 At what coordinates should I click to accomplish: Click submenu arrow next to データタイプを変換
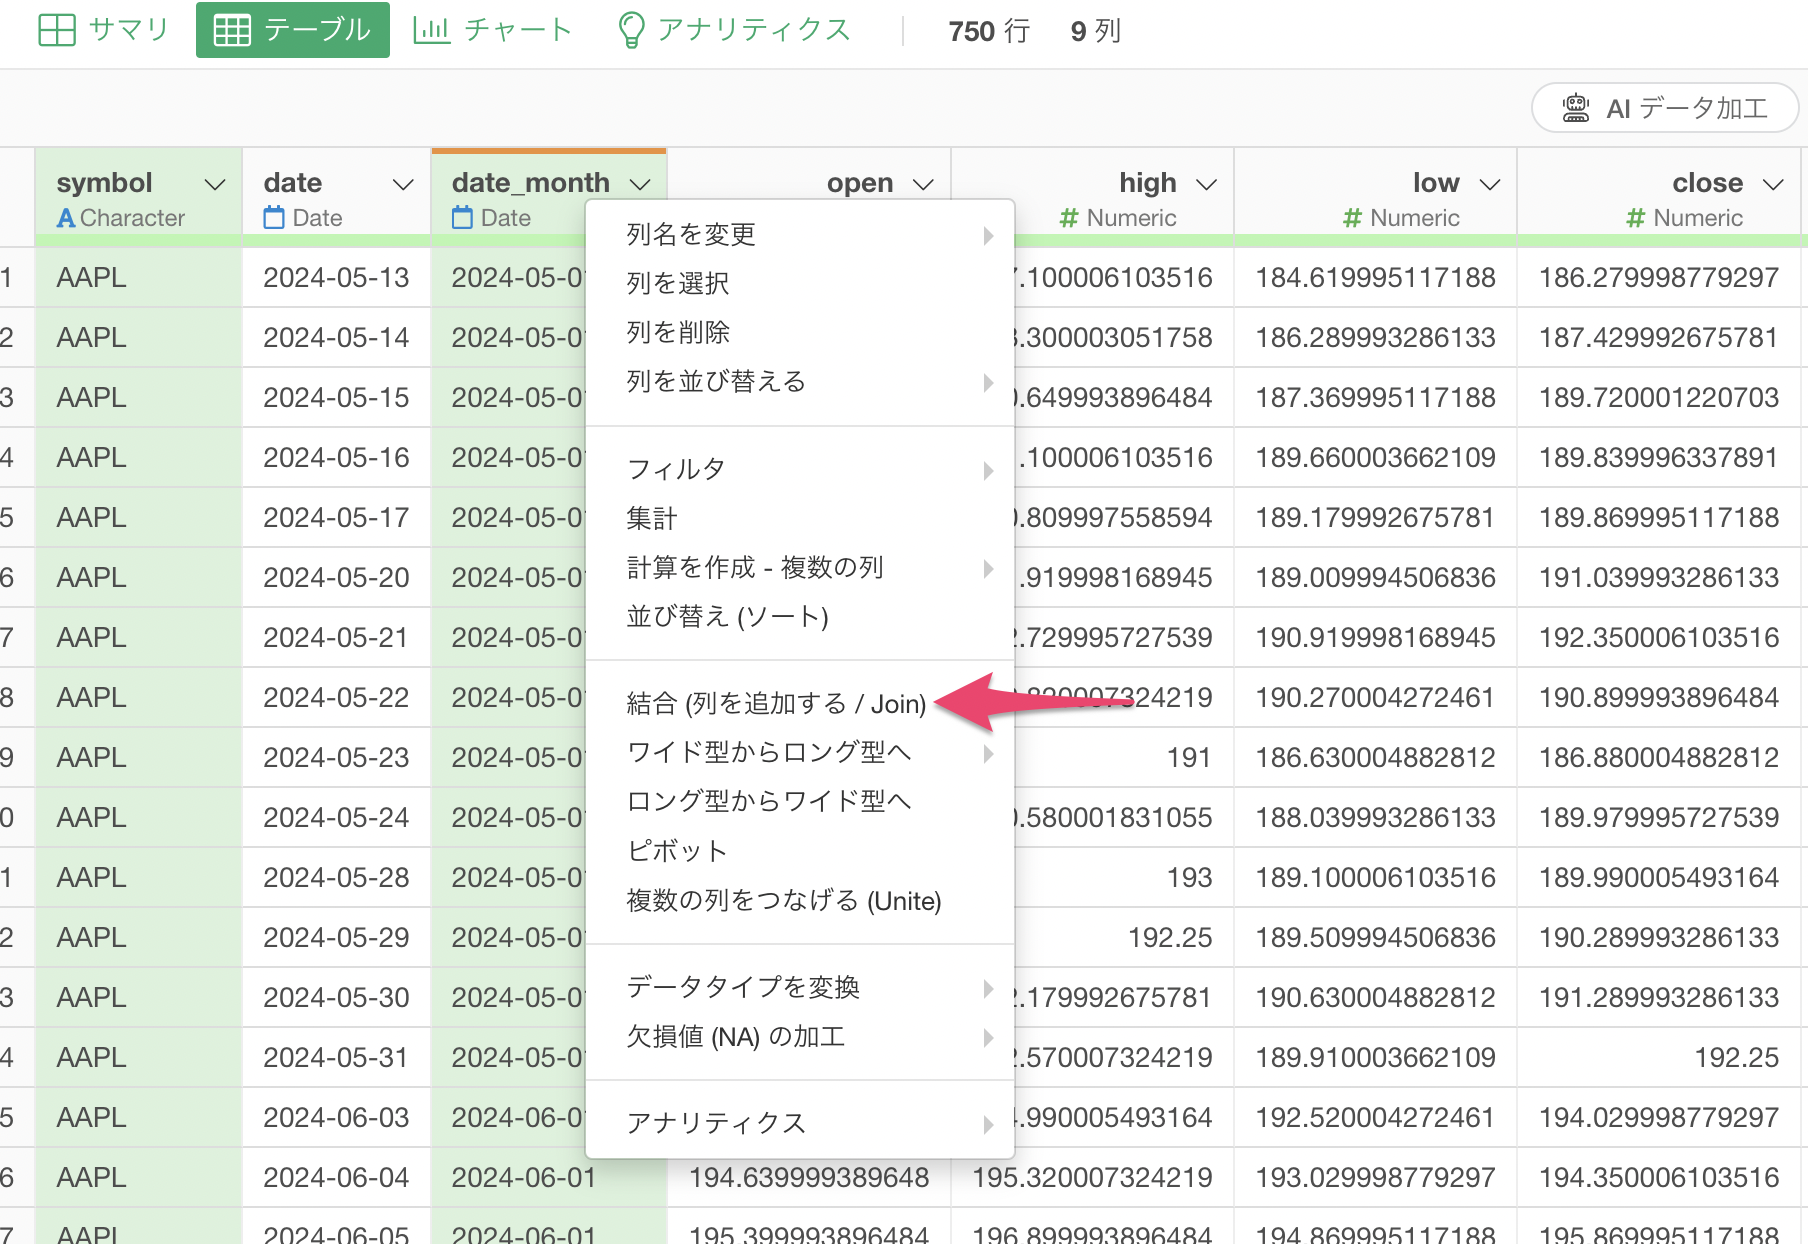click(988, 988)
